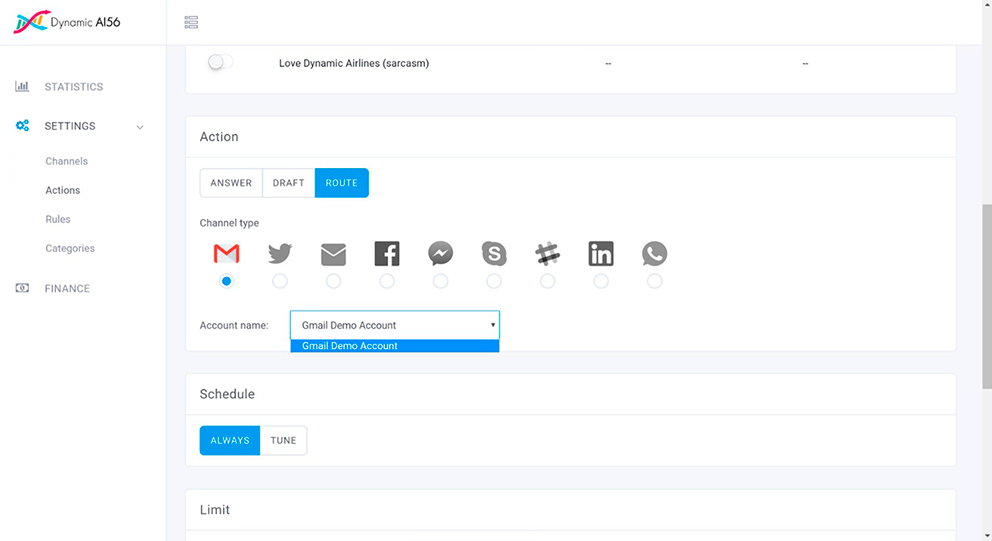Collapse the Settings menu chevron
This screenshot has height=541, width=992.
140,127
